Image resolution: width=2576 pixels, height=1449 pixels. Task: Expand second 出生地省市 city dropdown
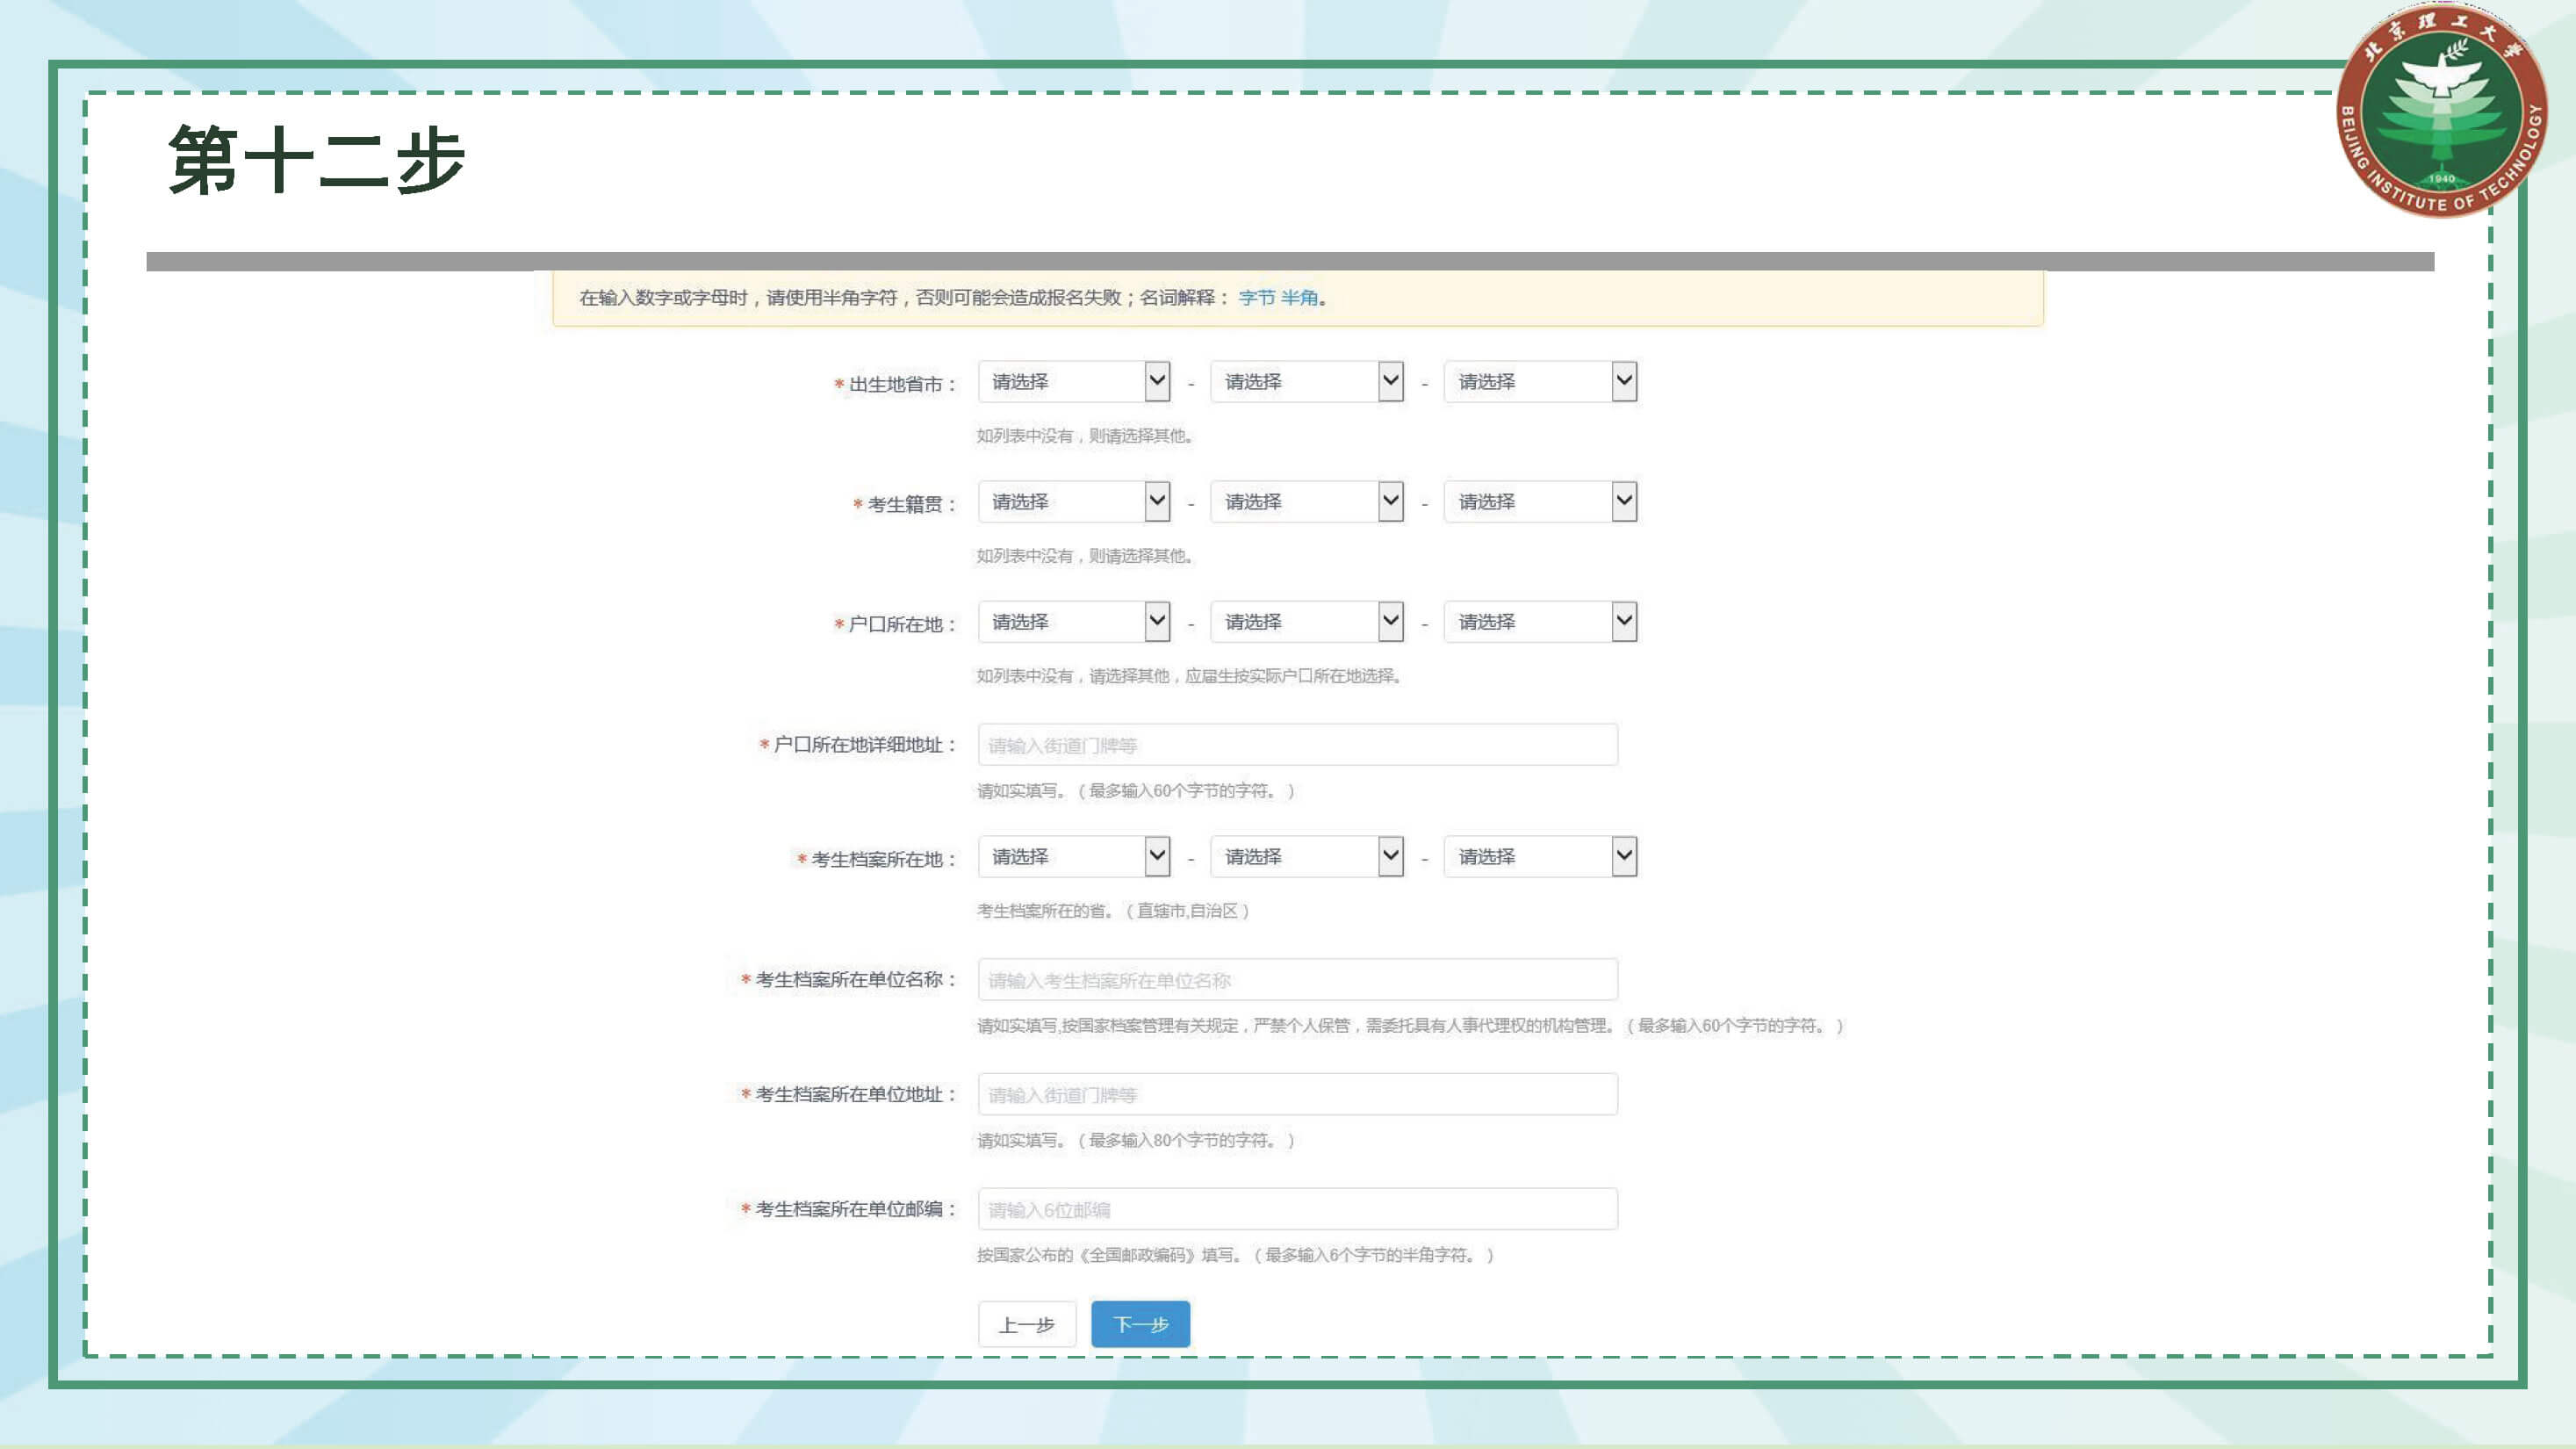[x=1306, y=382]
